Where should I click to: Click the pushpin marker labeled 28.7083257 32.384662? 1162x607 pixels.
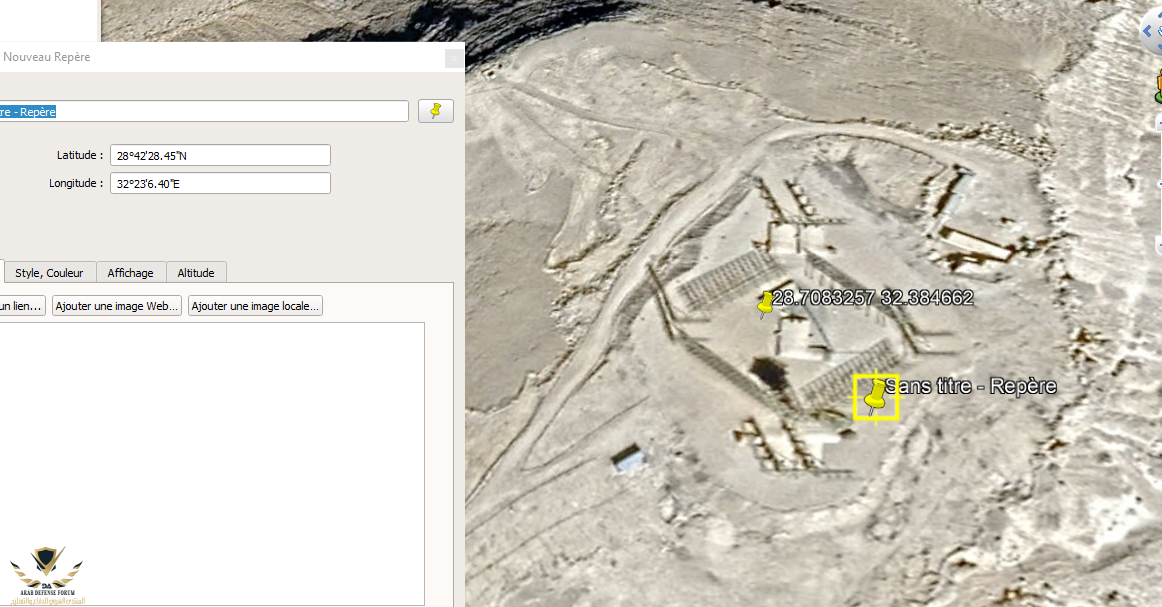point(766,303)
